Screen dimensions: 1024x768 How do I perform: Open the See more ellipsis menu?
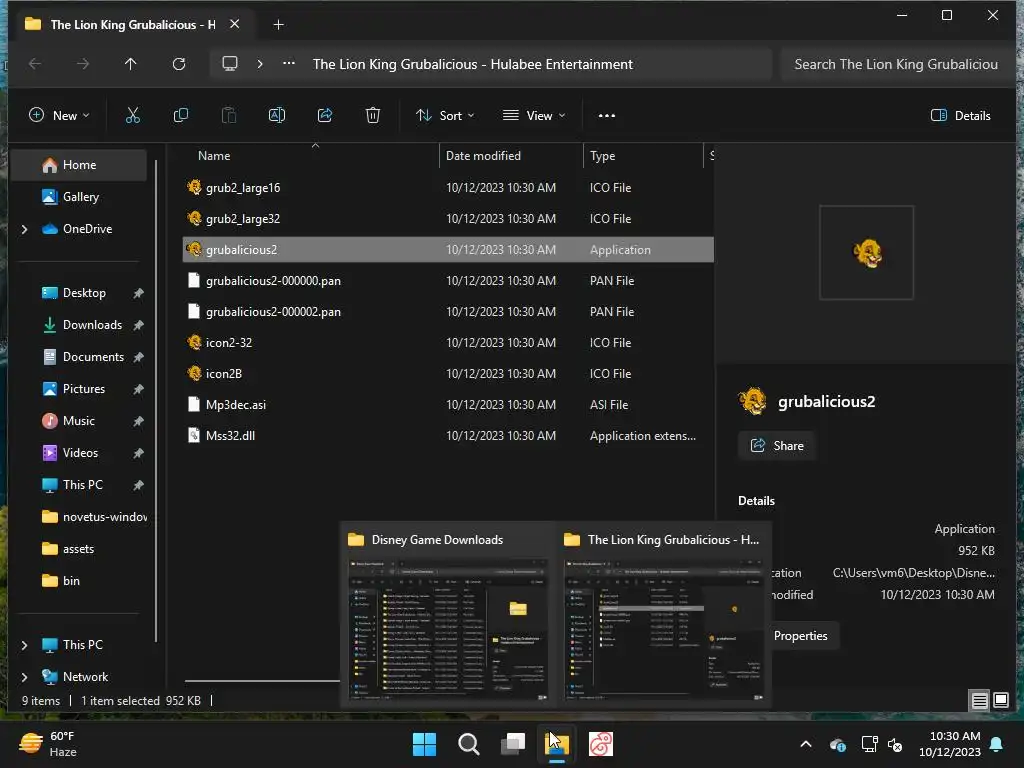(x=607, y=116)
